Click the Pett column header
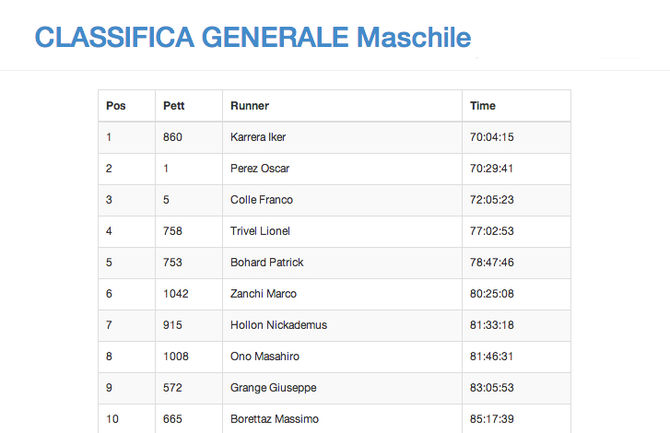670x433 pixels. point(173,106)
